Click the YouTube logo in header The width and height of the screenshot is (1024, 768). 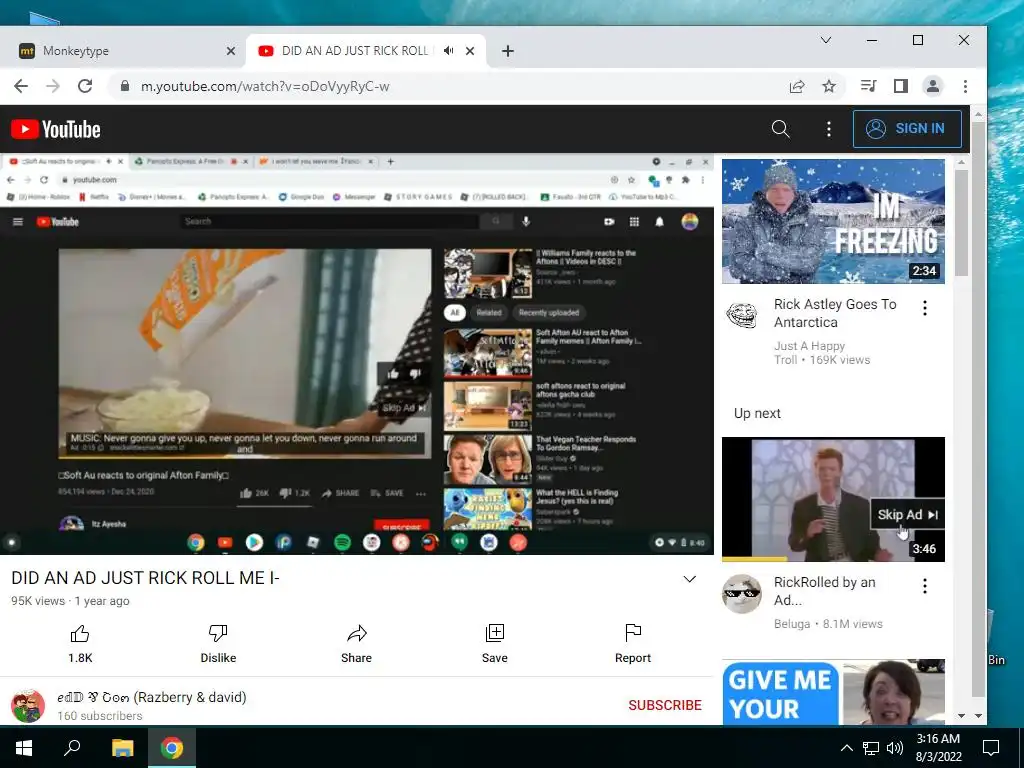pos(56,129)
